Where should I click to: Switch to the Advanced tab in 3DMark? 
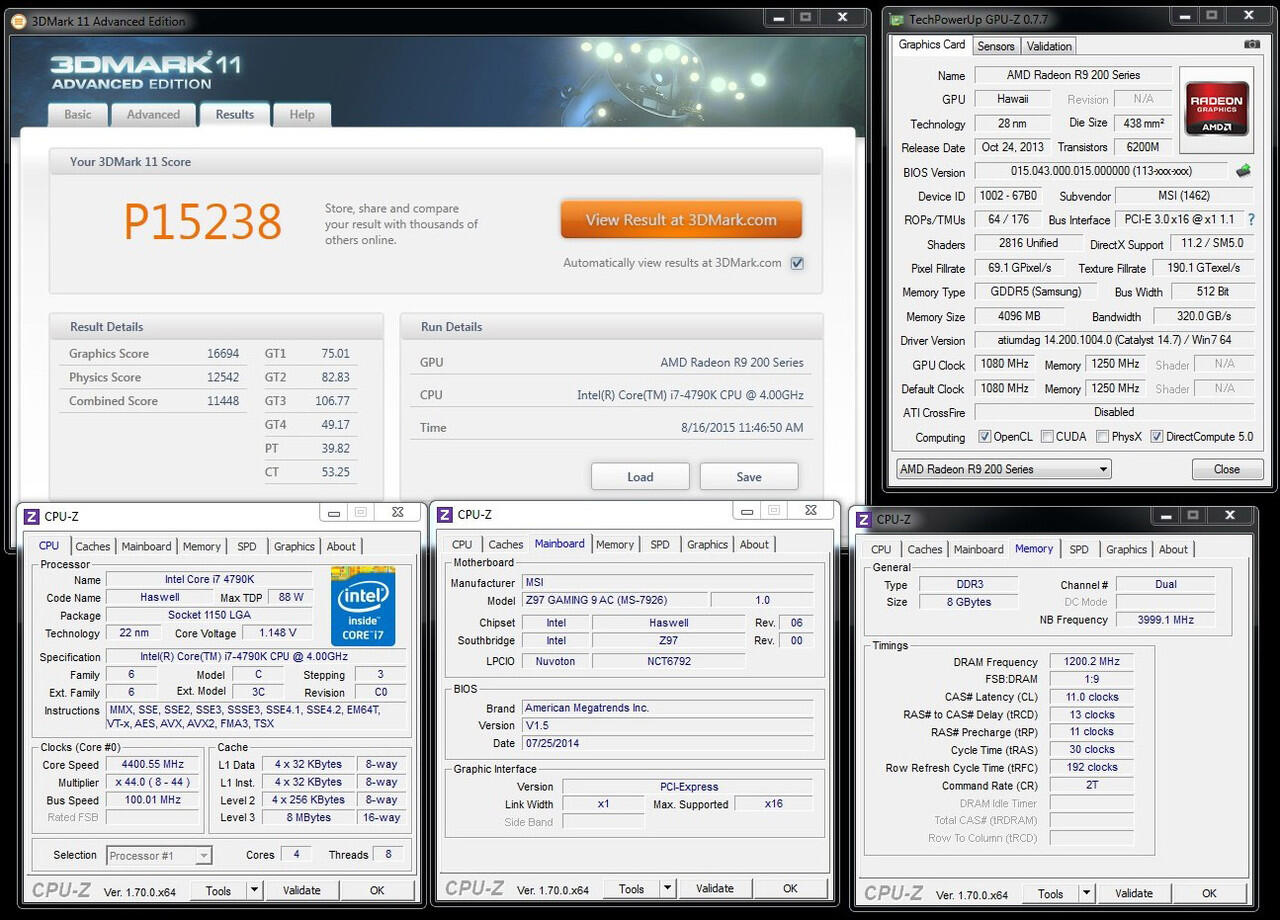coord(153,115)
